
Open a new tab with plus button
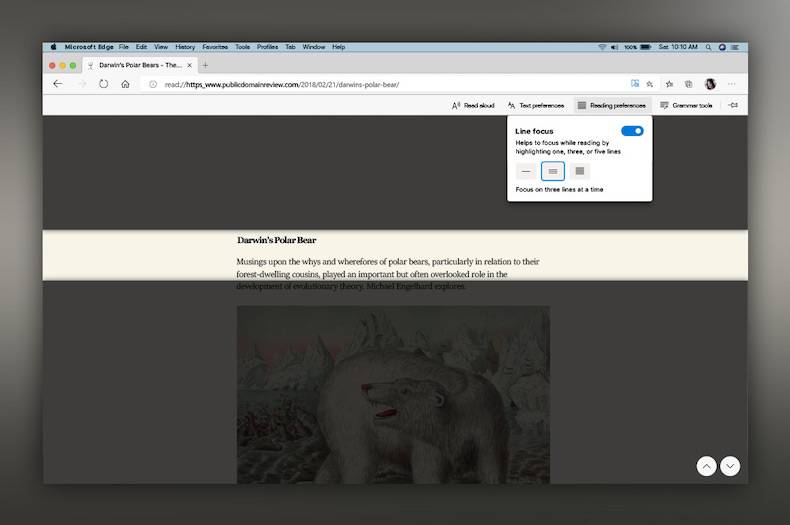coord(205,65)
